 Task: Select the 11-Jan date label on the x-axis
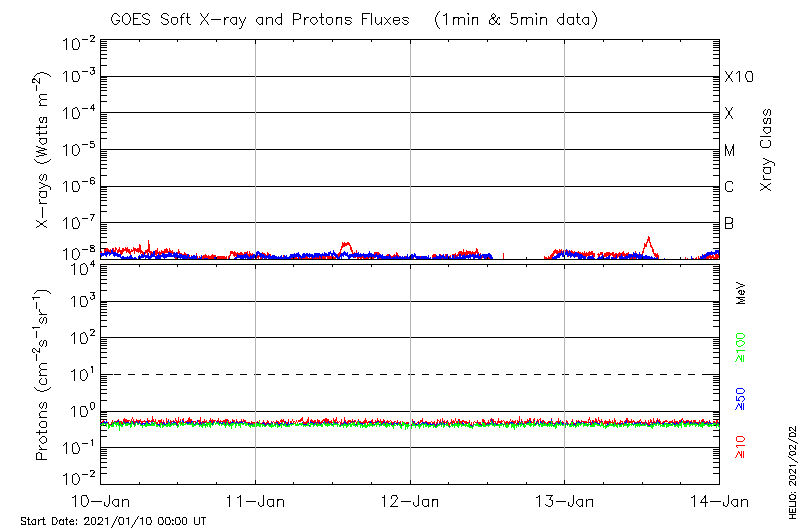coord(256,501)
